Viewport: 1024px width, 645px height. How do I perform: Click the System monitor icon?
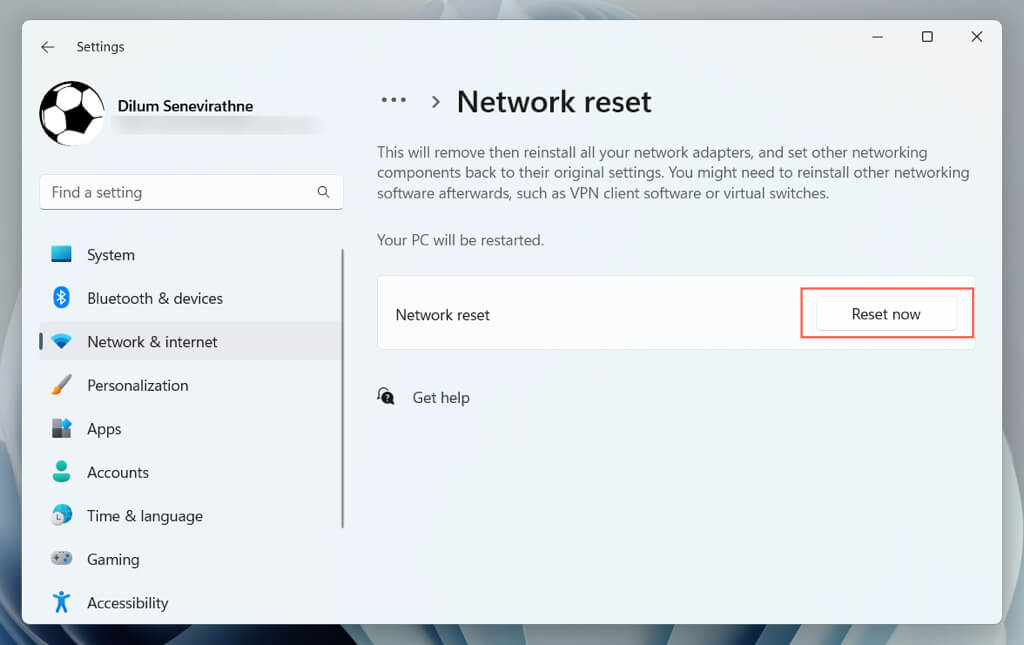[62, 255]
